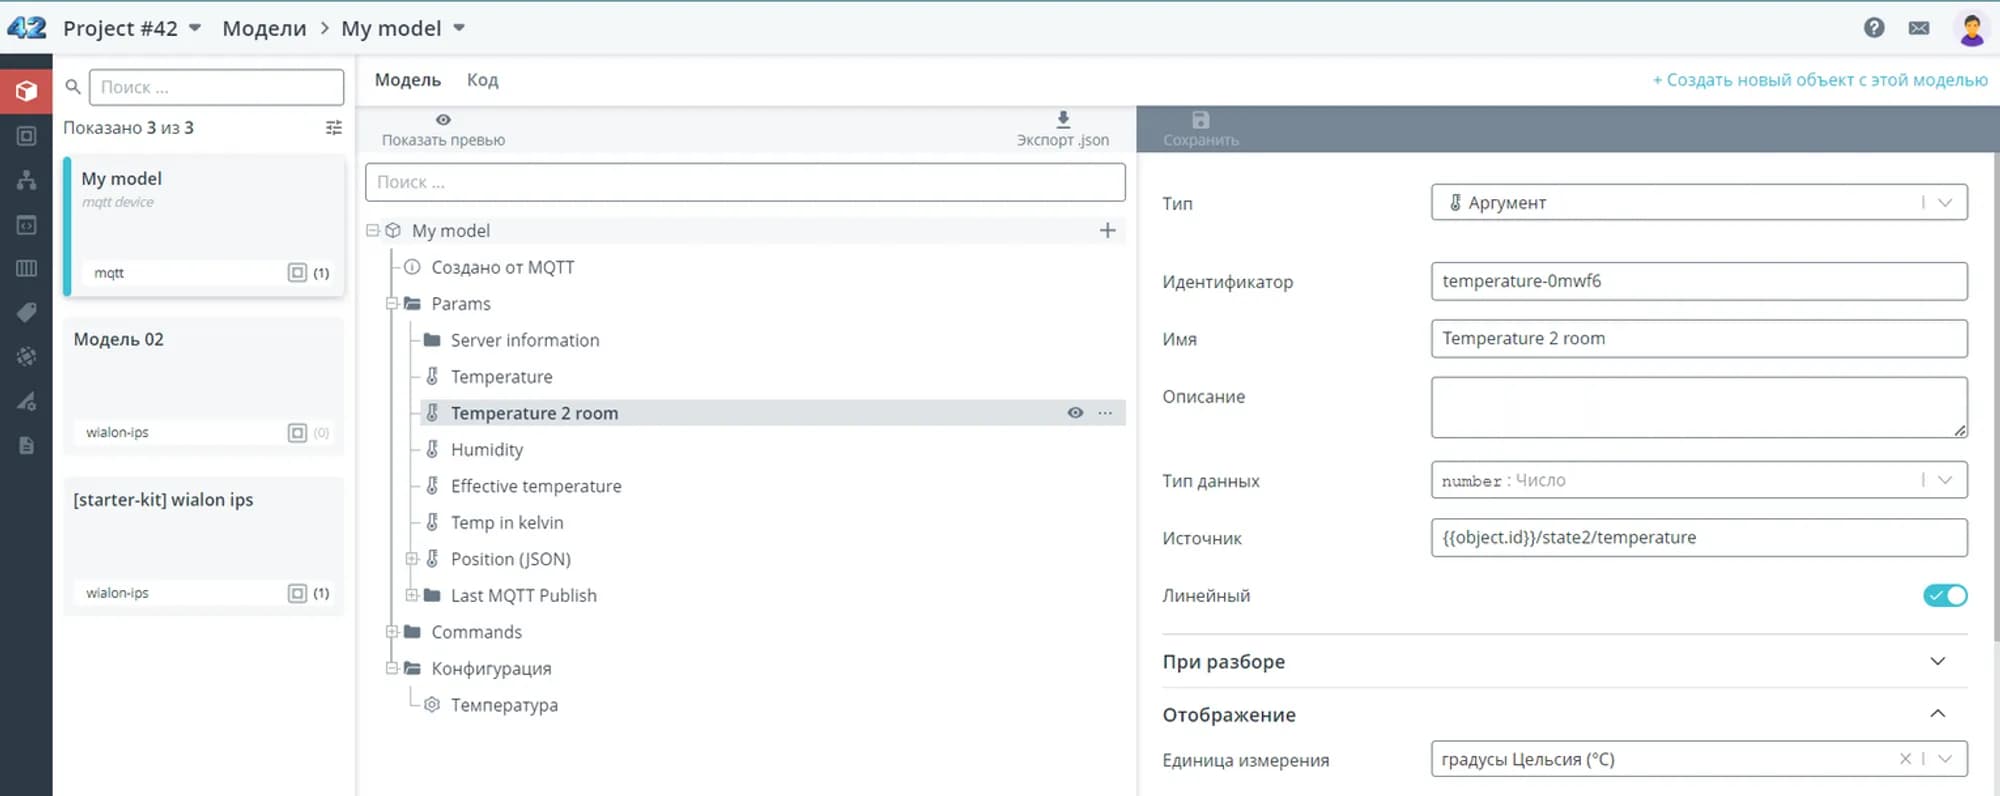The width and height of the screenshot is (2000, 796).
Task: Open the user profile avatar
Action: (x=1971, y=28)
